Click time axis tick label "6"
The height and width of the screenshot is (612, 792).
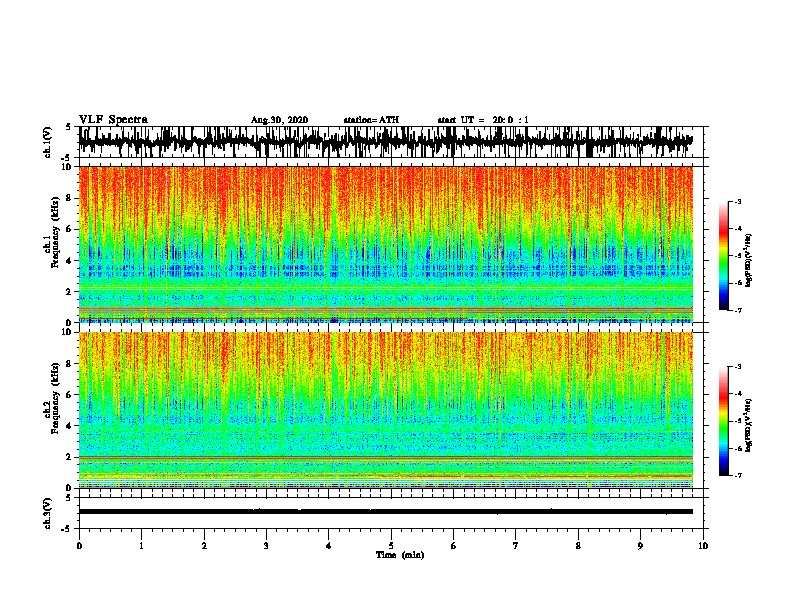coord(454,546)
